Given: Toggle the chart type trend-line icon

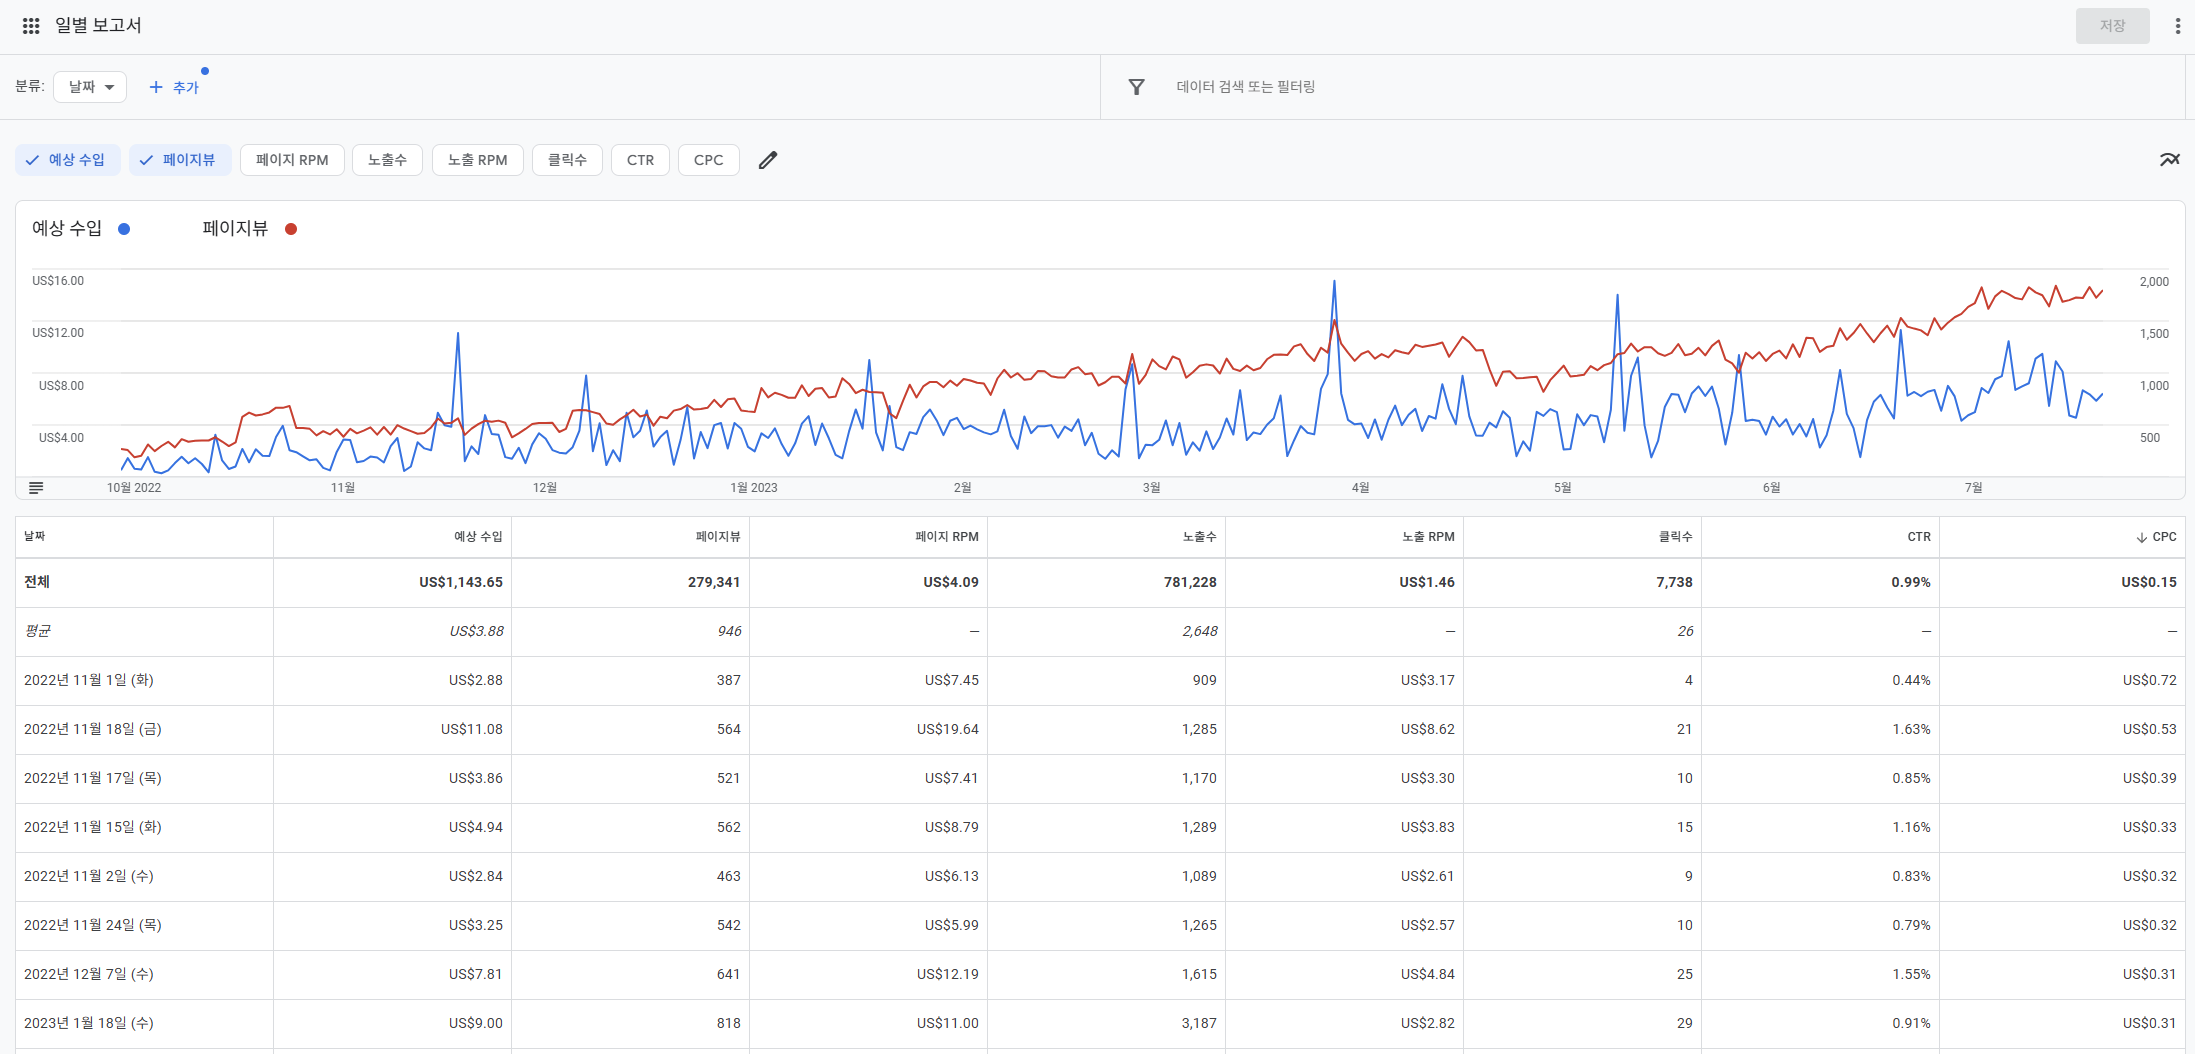Looking at the screenshot, I should (x=2169, y=160).
